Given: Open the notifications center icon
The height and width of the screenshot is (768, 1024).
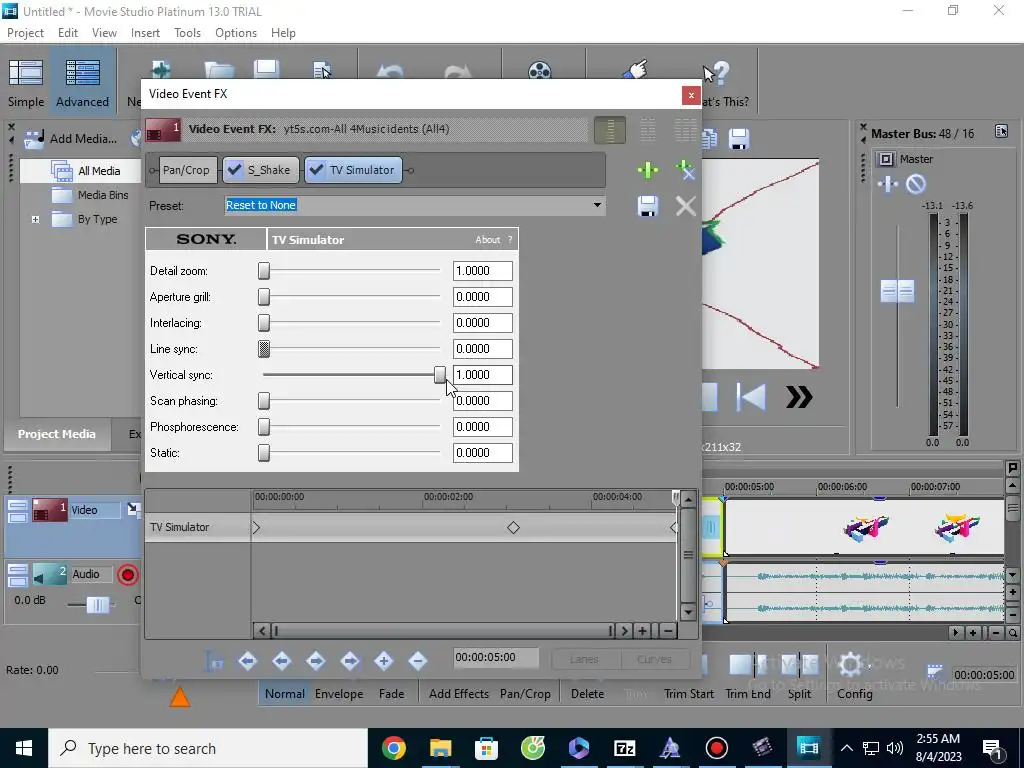Looking at the screenshot, I should point(992,748).
